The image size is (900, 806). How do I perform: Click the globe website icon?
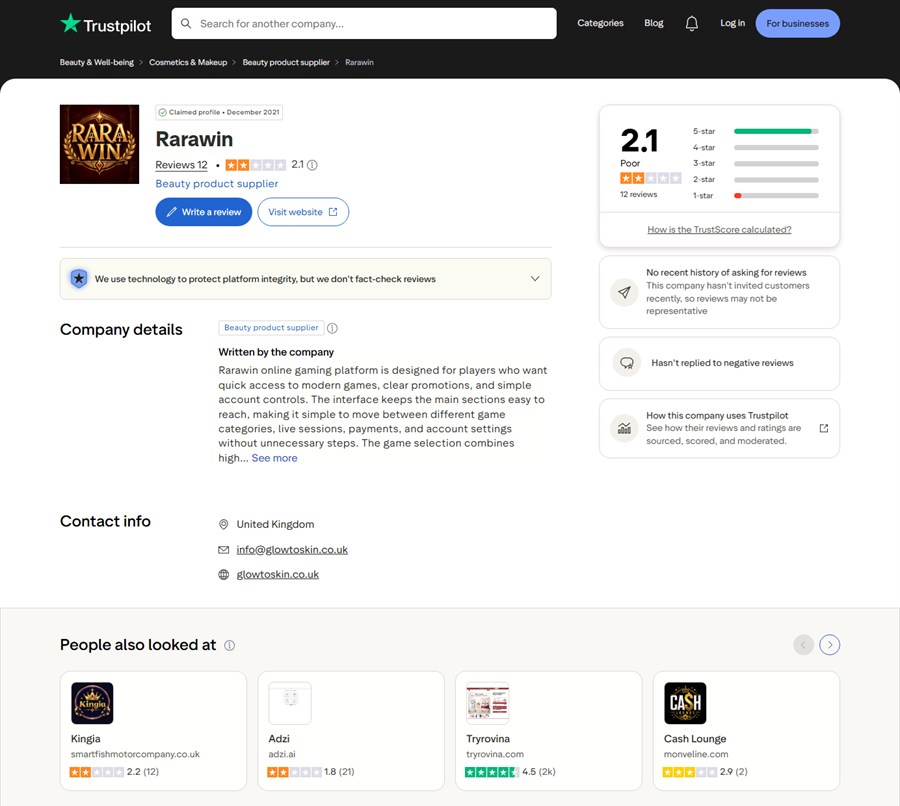click(x=224, y=575)
